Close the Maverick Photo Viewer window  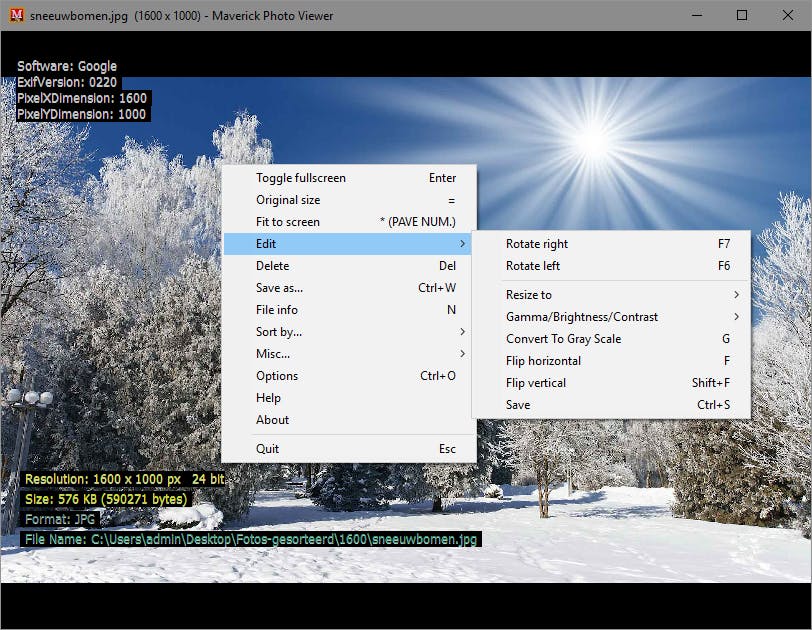787,16
